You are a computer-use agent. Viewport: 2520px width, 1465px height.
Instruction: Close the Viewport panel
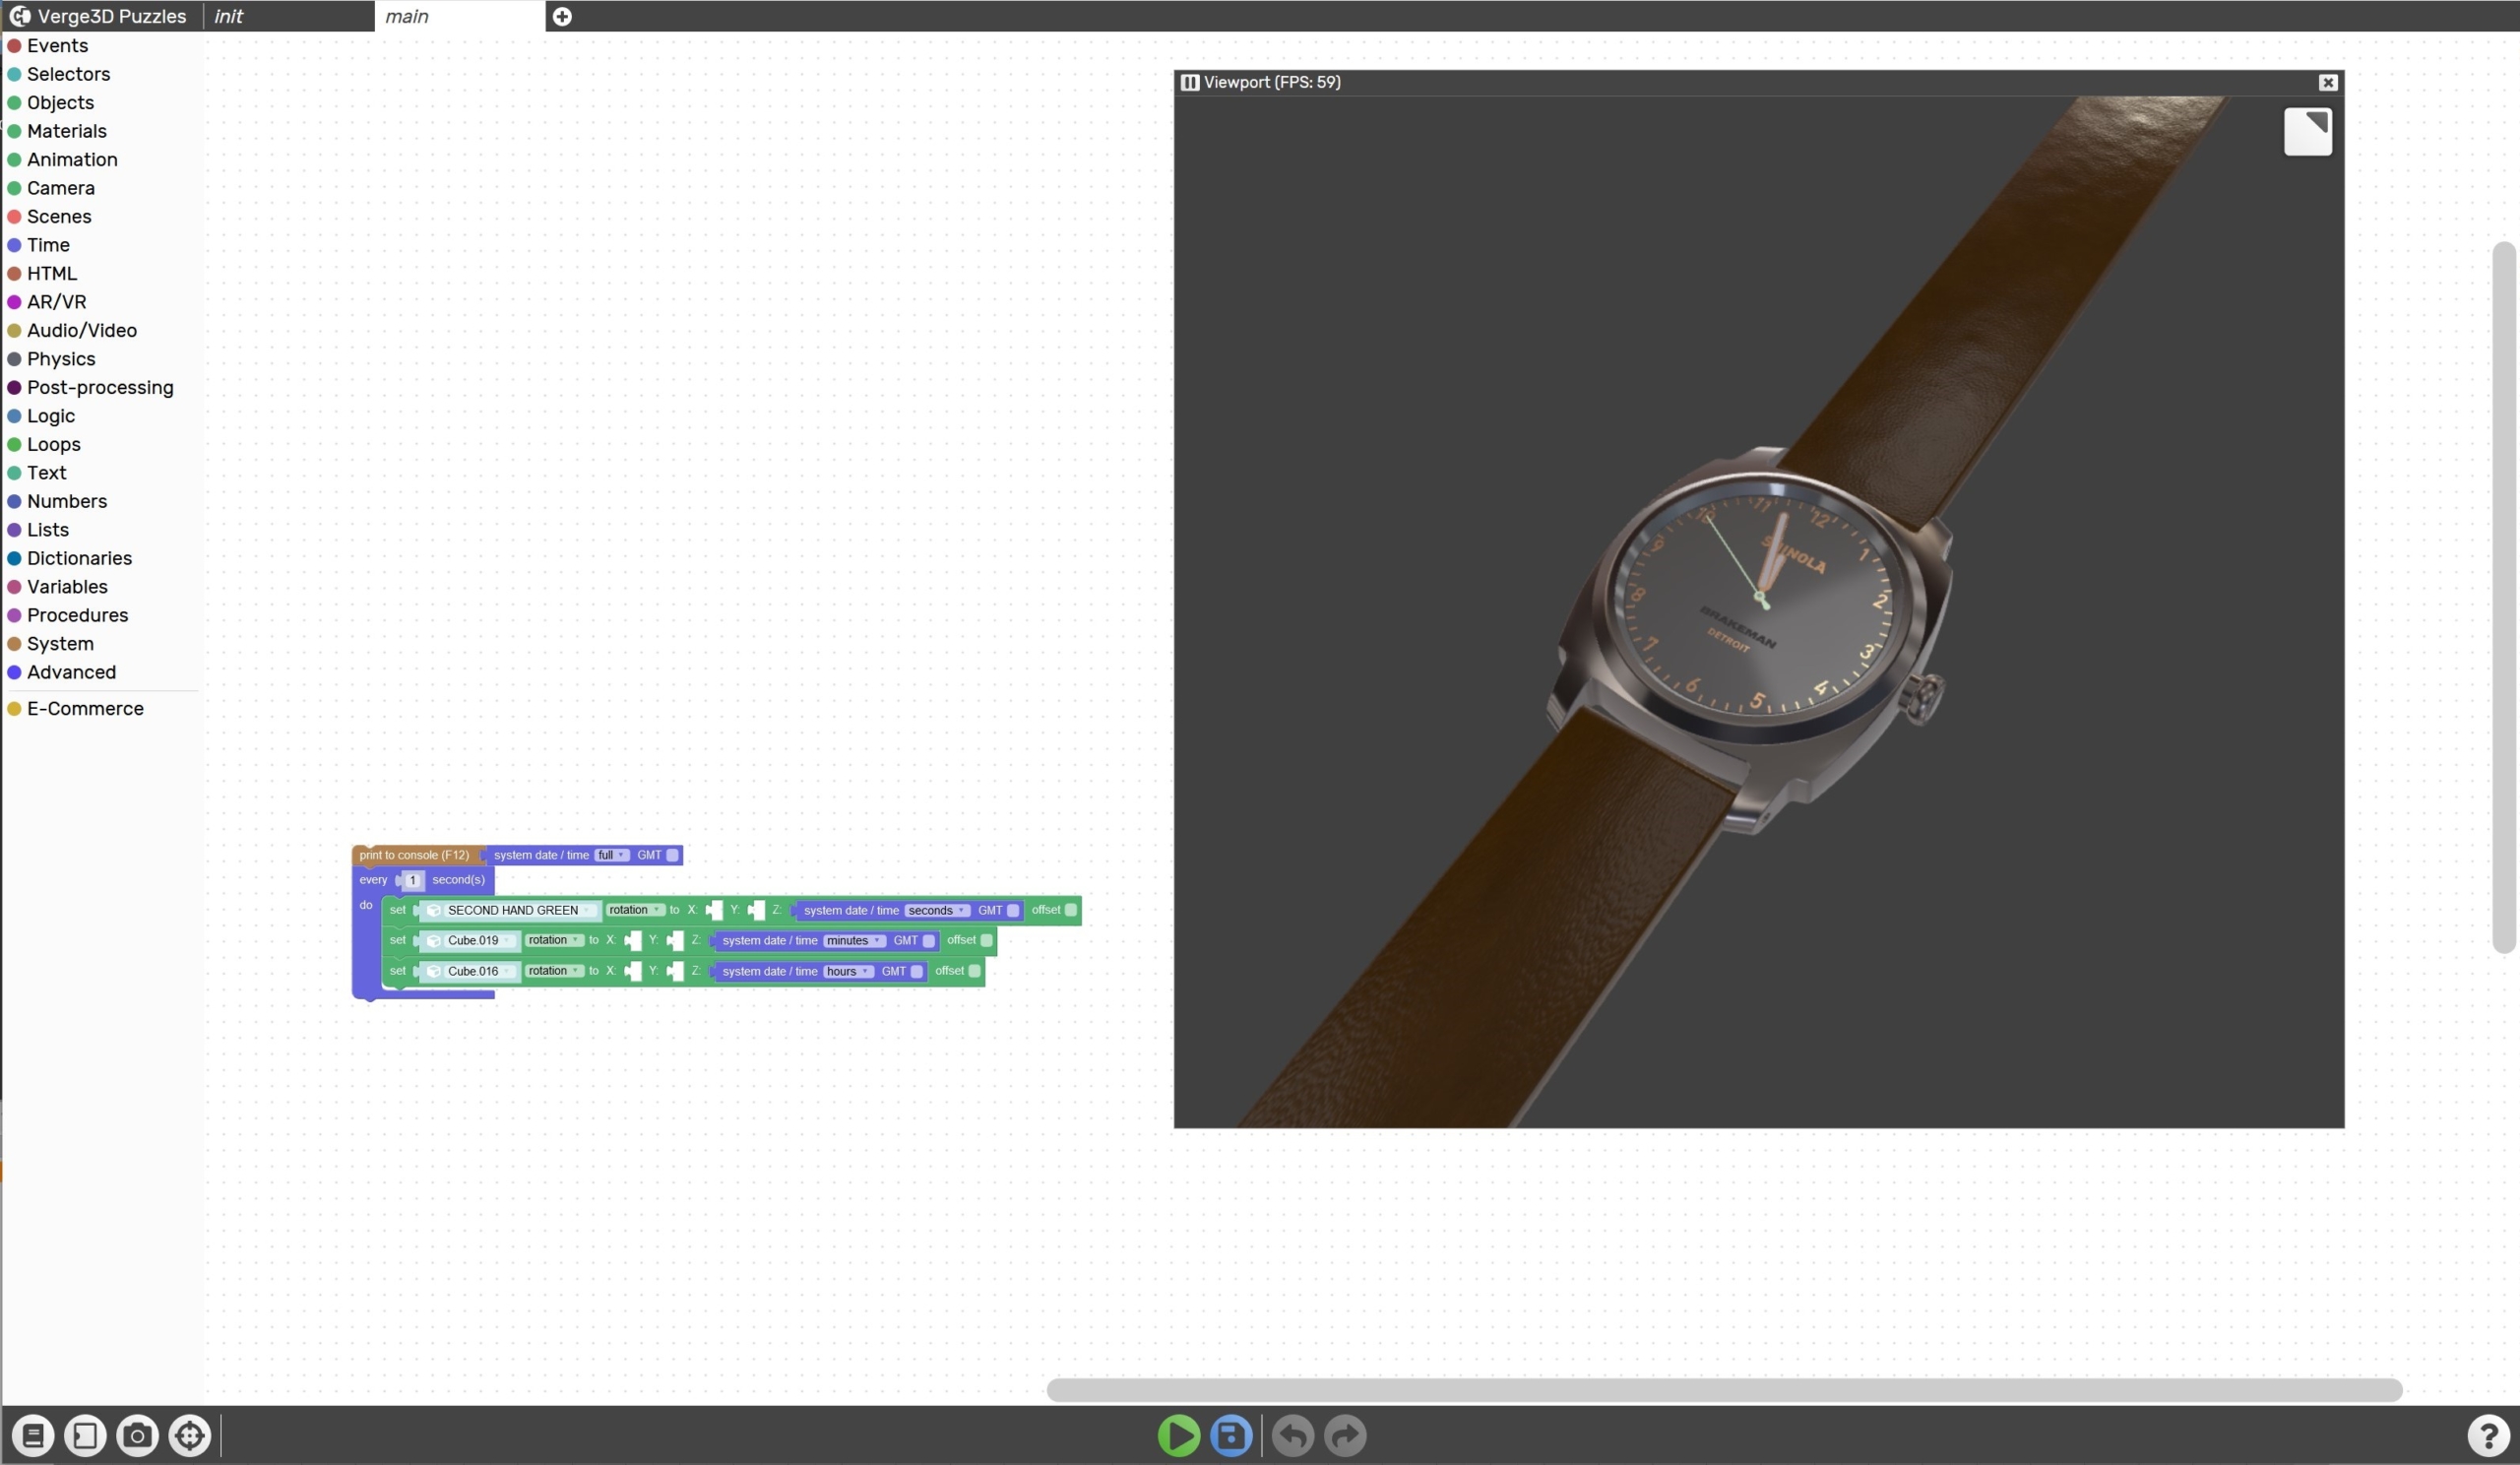pos(2327,82)
